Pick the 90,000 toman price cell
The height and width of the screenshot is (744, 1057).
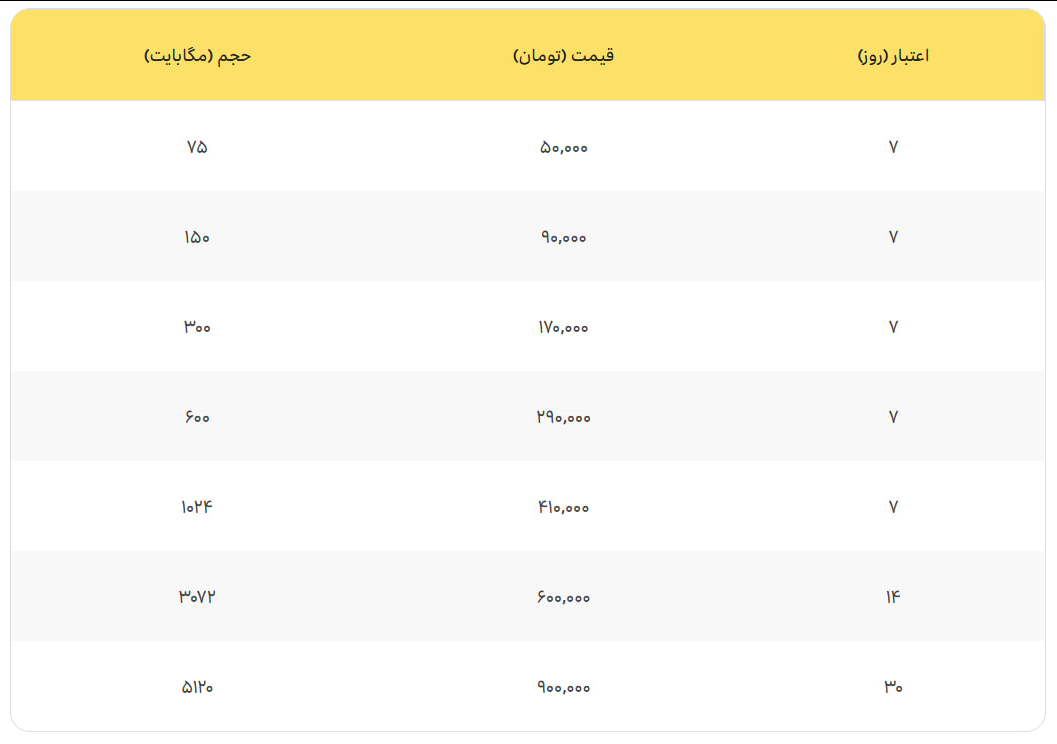tap(564, 237)
